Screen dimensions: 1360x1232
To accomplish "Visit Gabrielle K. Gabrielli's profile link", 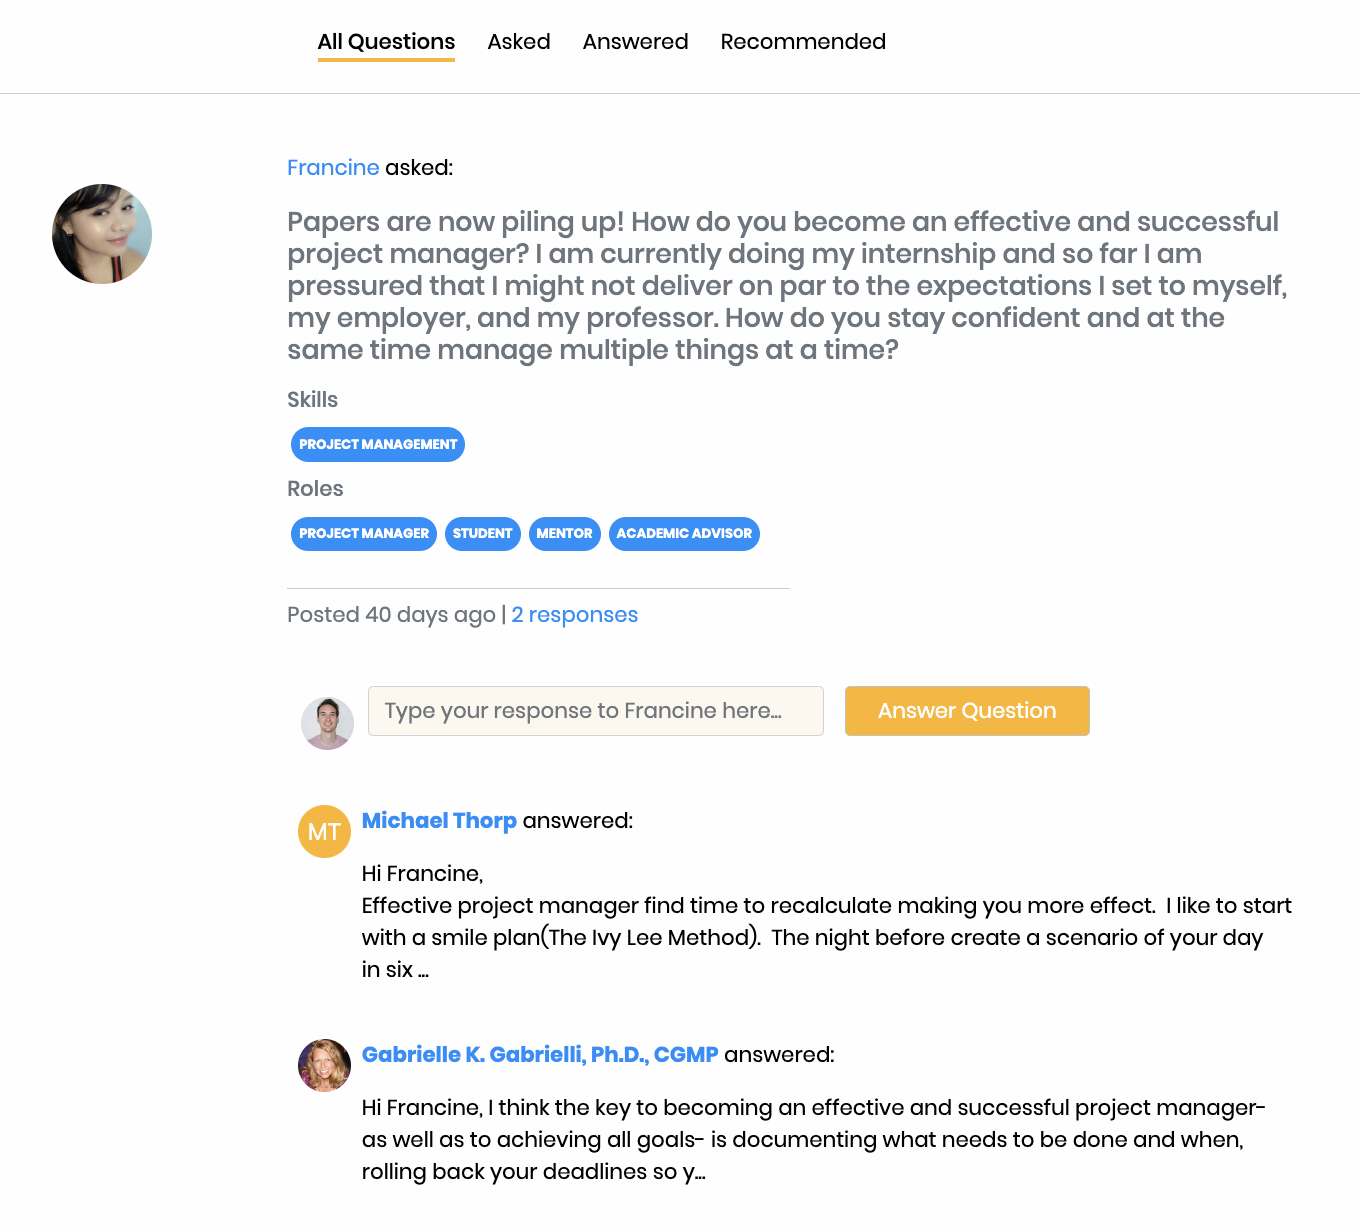I will pos(540,1055).
